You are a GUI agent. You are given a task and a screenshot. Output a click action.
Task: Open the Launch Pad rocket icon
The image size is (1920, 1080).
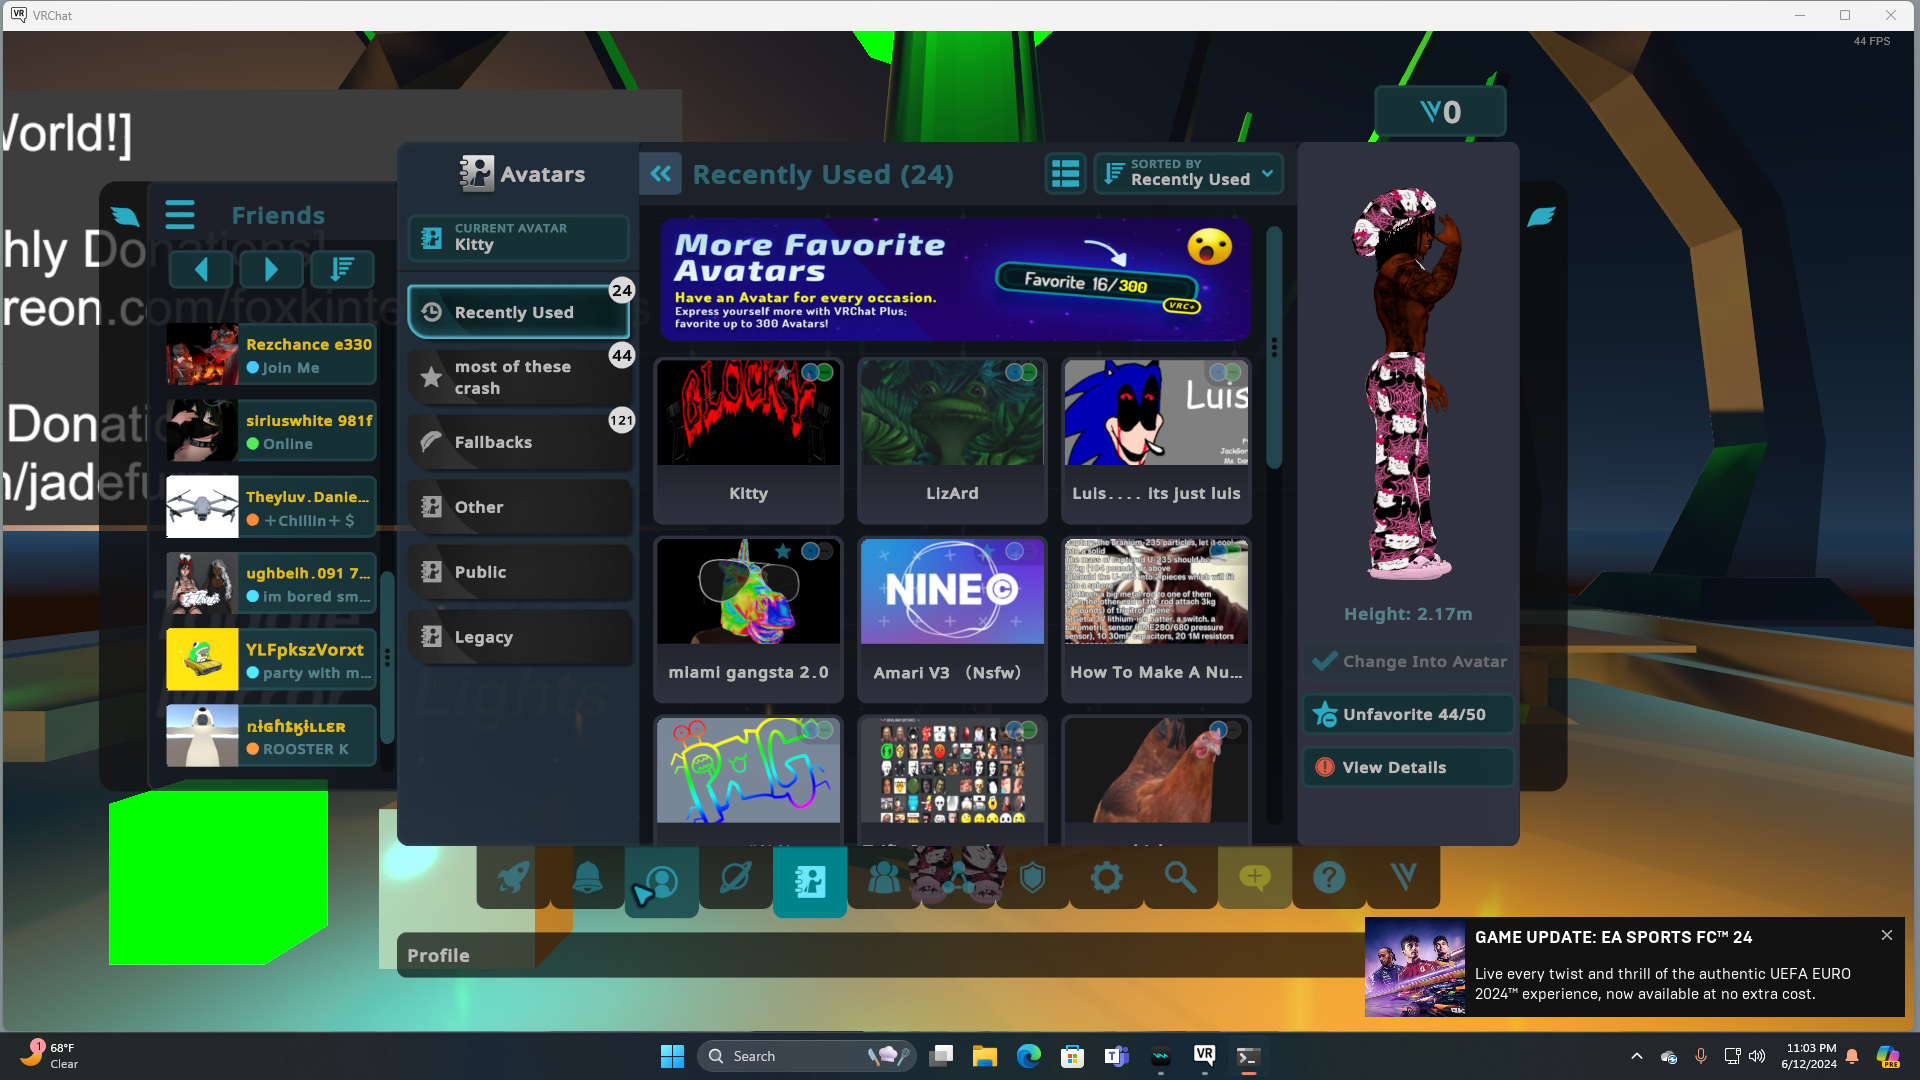point(513,879)
